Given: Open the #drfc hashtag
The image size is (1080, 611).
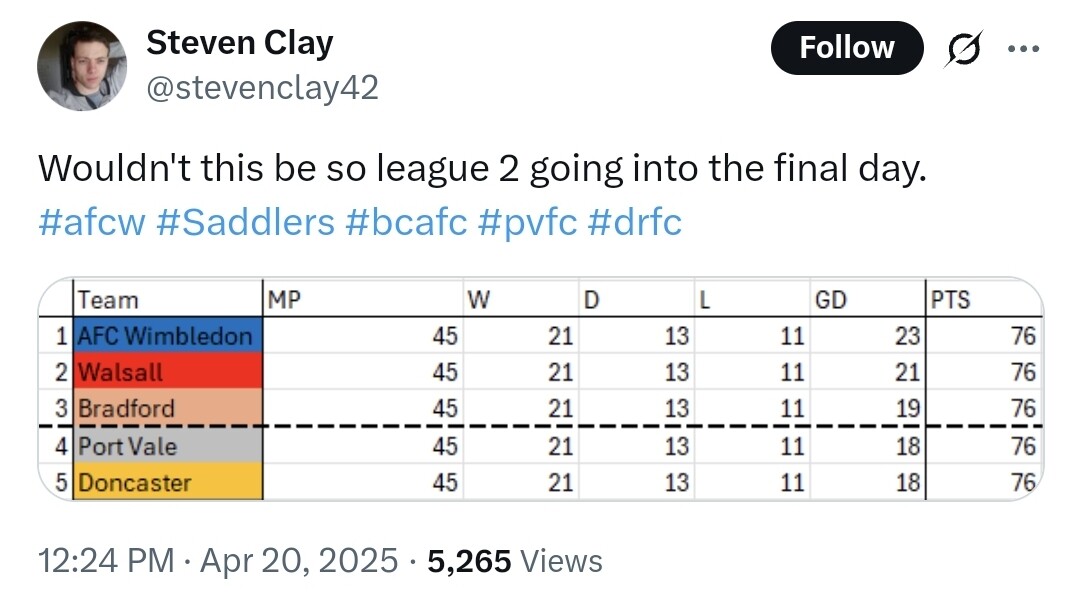Looking at the screenshot, I should click(634, 222).
